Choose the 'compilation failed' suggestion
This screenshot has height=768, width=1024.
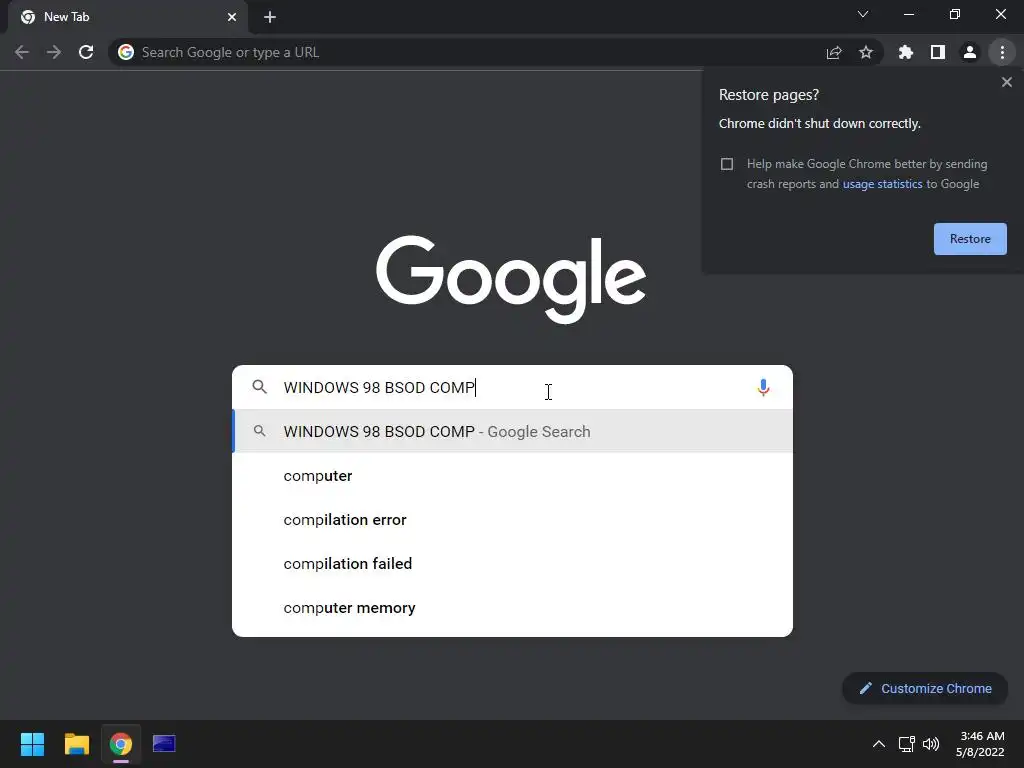coord(512,564)
